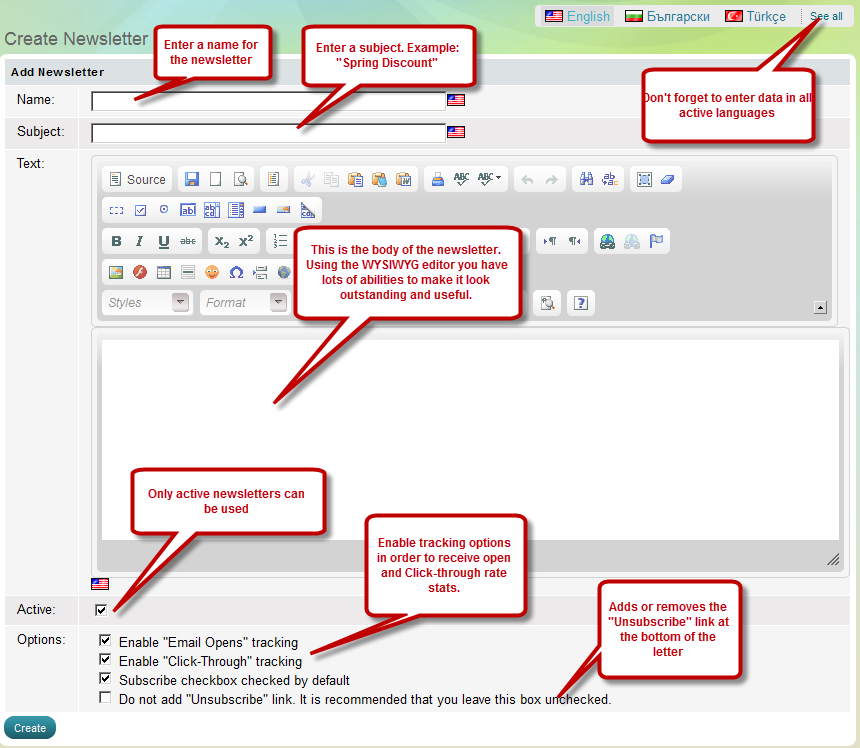
Task: Click the About help question-mark icon
Action: click(580, 303)
